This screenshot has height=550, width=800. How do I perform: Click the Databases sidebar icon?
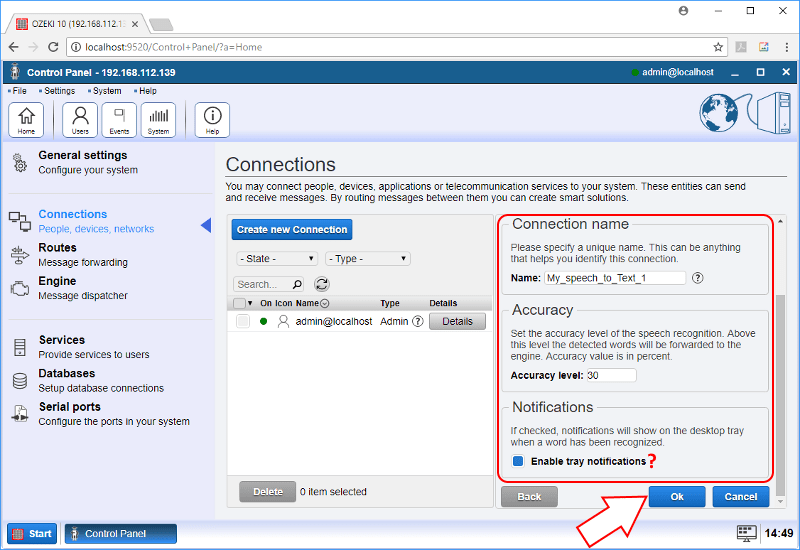click(x=19, y=381)
